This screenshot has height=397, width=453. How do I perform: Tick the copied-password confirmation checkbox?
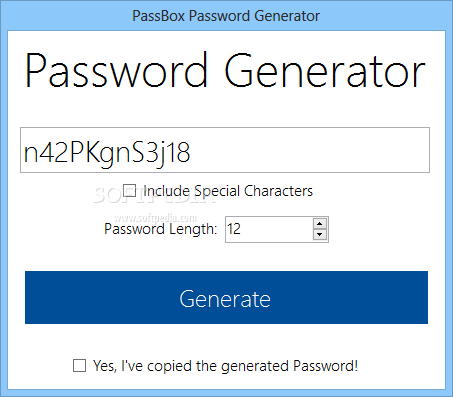coord(80,365)
